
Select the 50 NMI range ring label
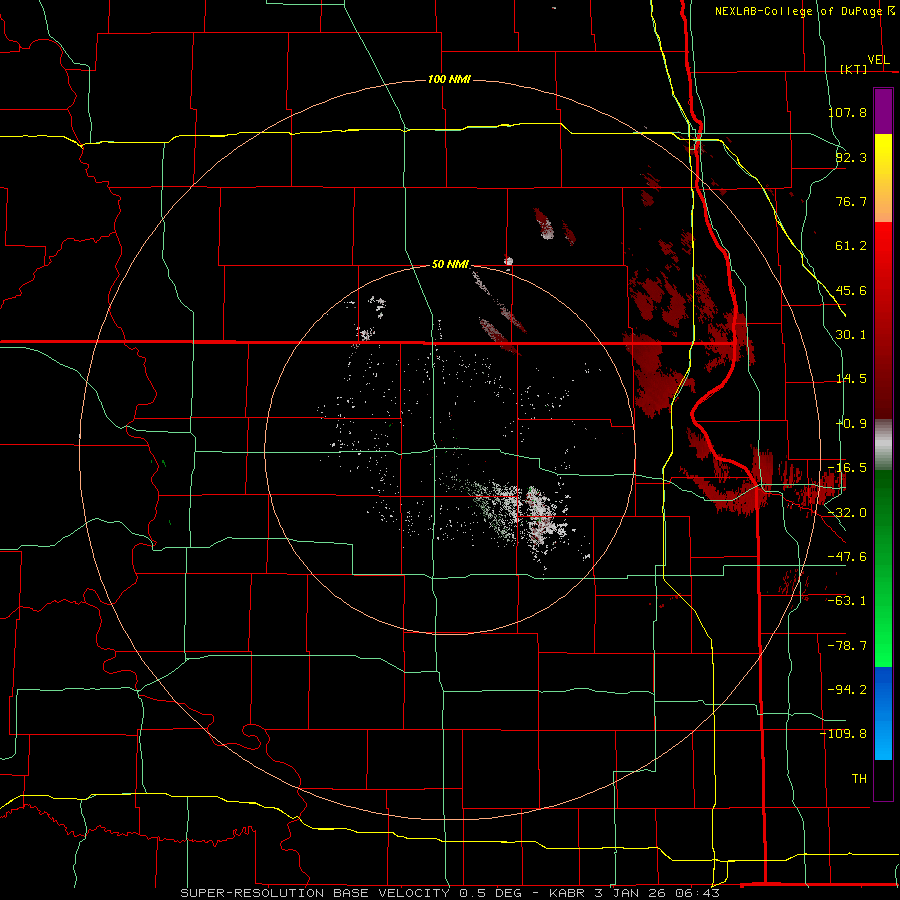point(450,264)
